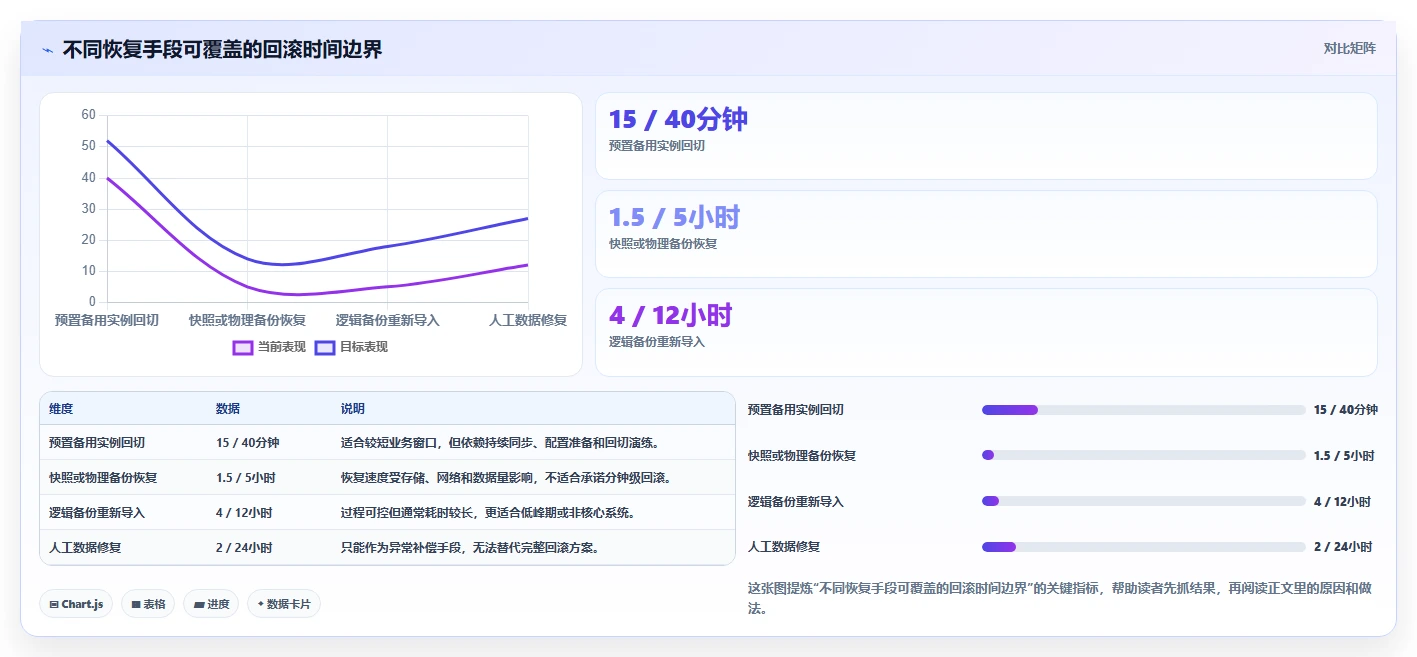Click description starting 过程可控但通常耗时较长

[488, 512]
